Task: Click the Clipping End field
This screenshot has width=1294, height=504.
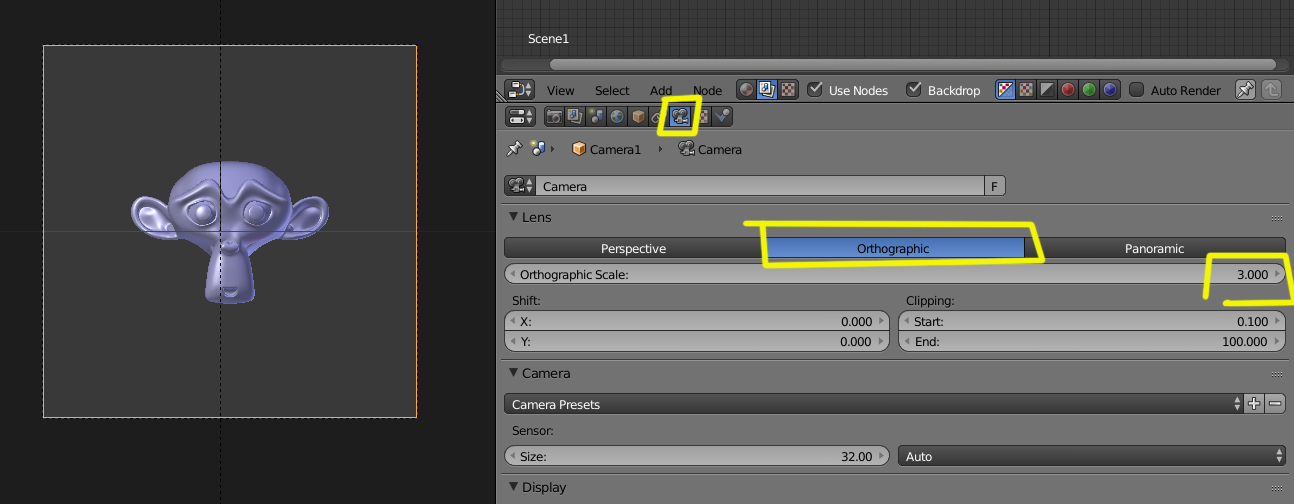Action: (1091, 341)
